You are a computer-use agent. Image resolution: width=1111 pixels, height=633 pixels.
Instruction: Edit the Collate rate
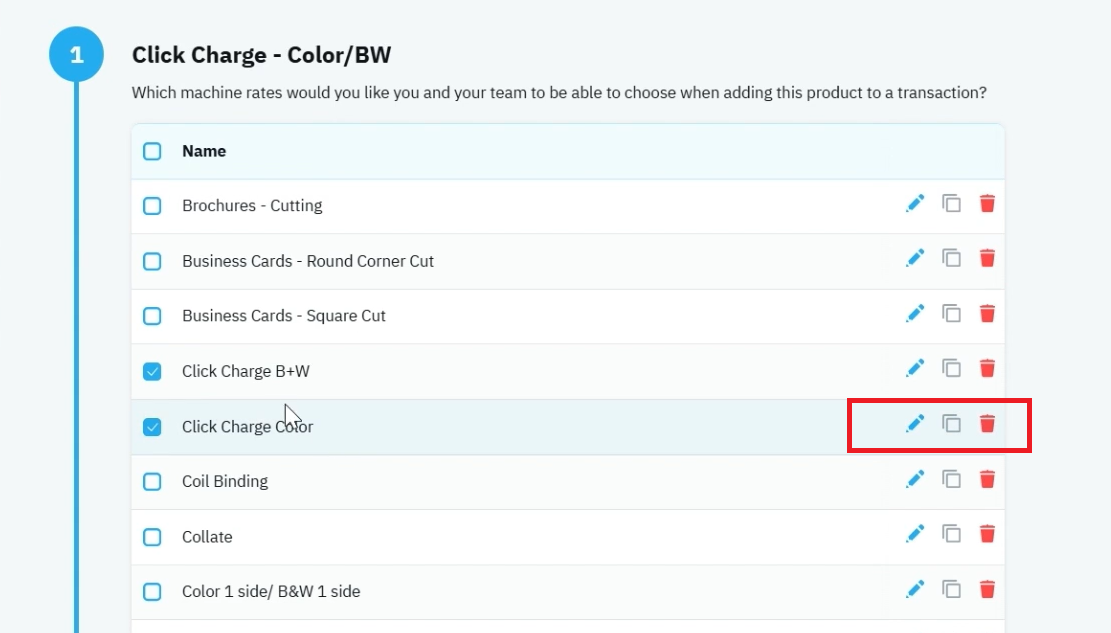915,534
